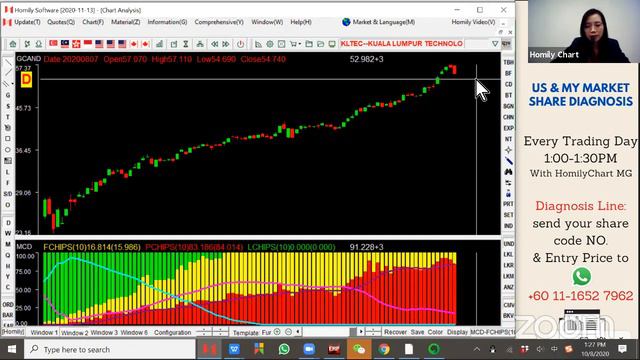640x360 pixels.
Task: Switch to quarterly period with Q button
Action: point(8,255)
